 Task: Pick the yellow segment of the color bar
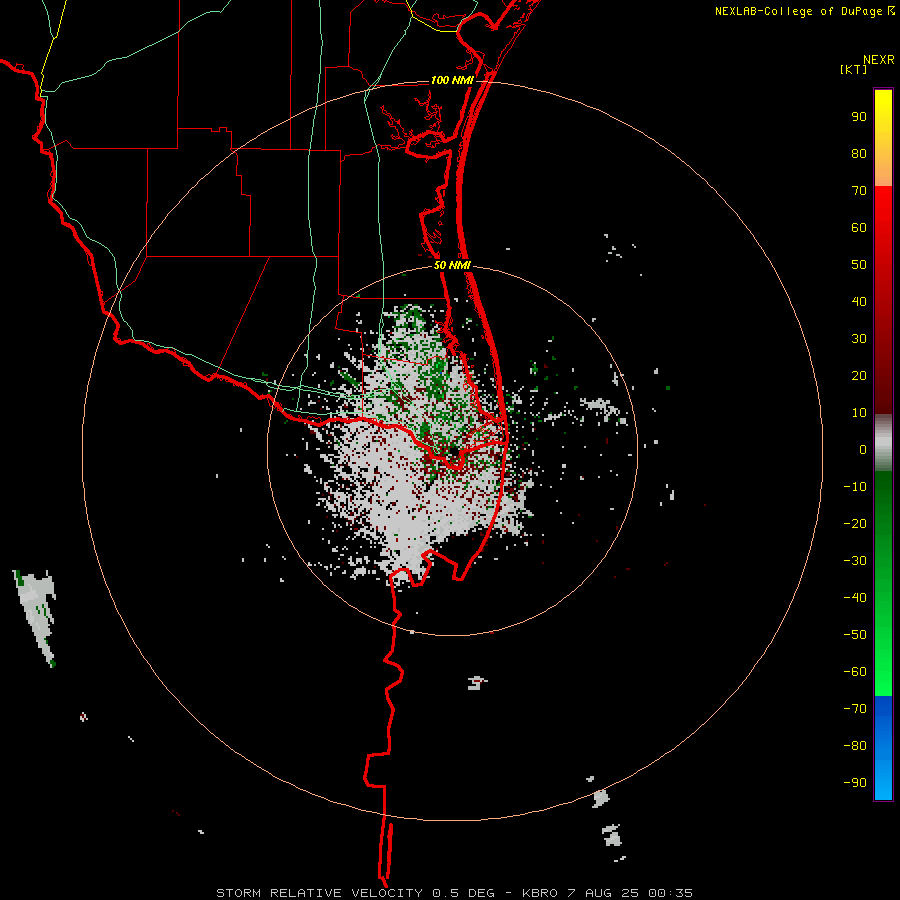pyautogui.click(x=883, y=138)
